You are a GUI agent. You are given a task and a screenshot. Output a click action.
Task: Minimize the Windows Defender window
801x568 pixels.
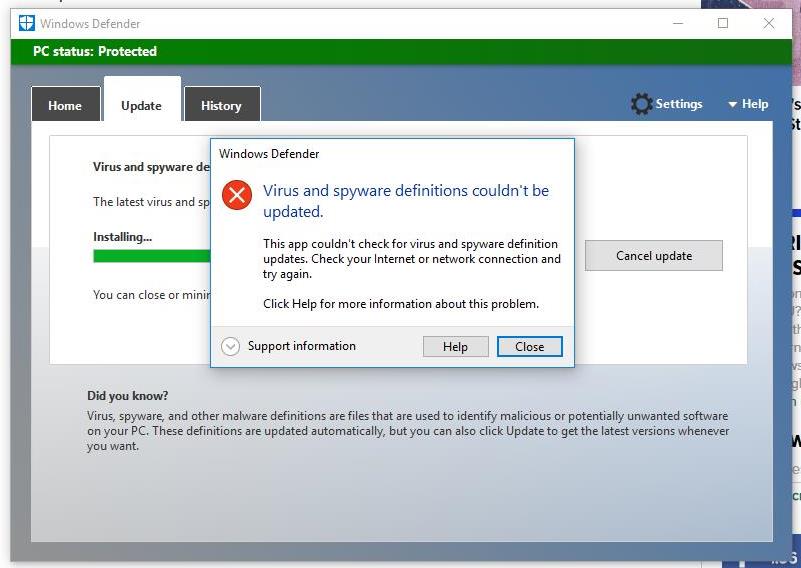click(678, 23)
